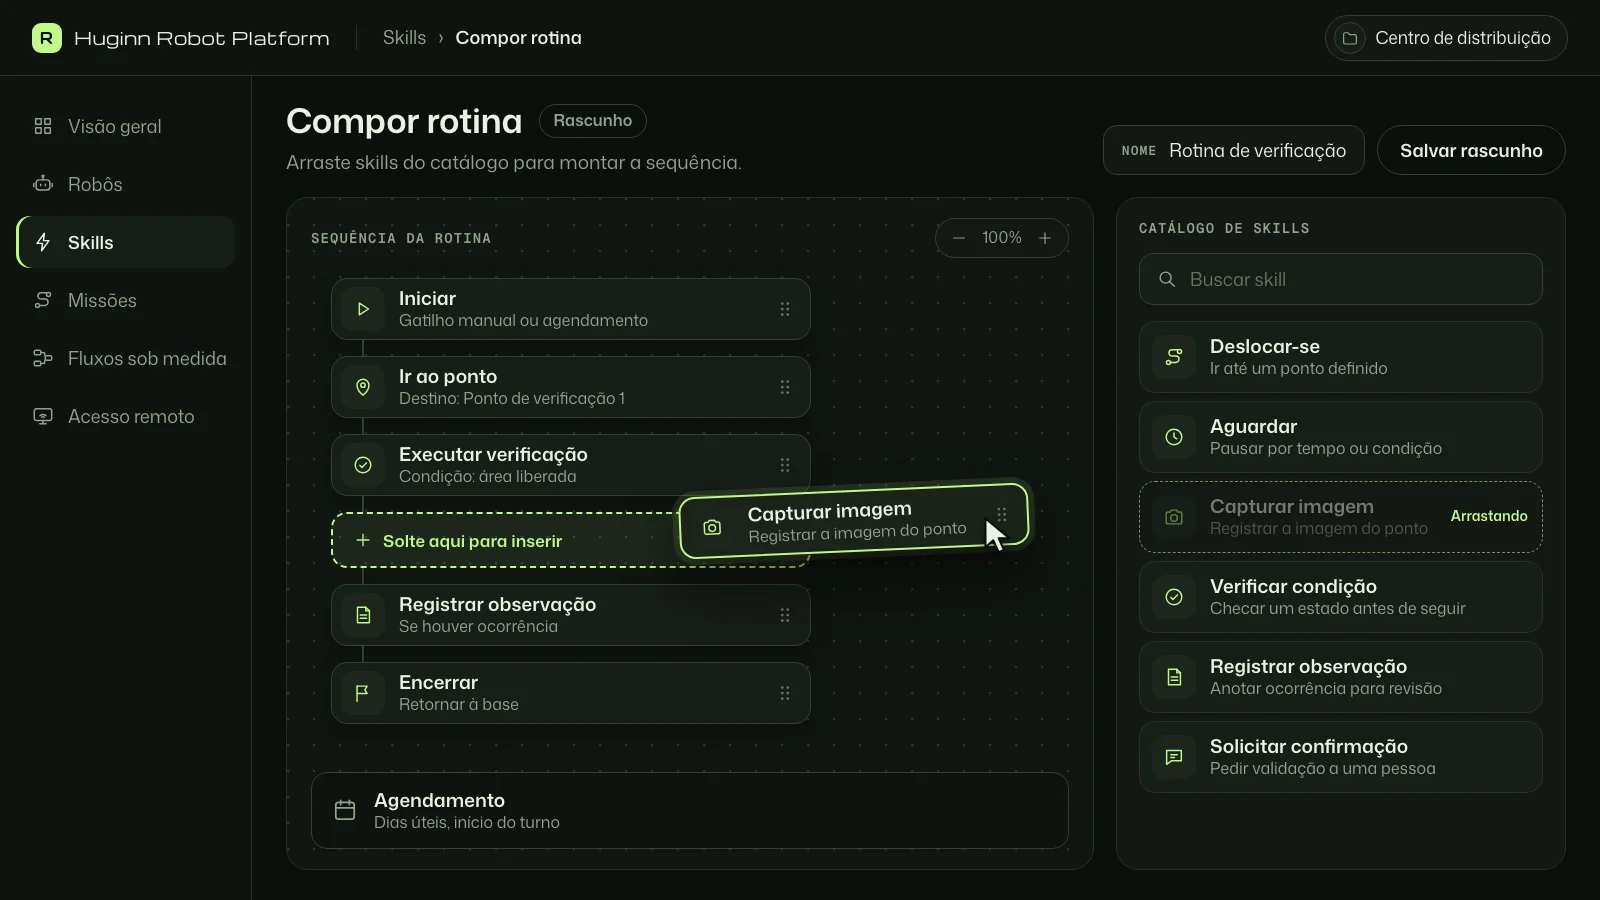
Task: Select the Encerrar step title
Action: (x=438, y=682)
